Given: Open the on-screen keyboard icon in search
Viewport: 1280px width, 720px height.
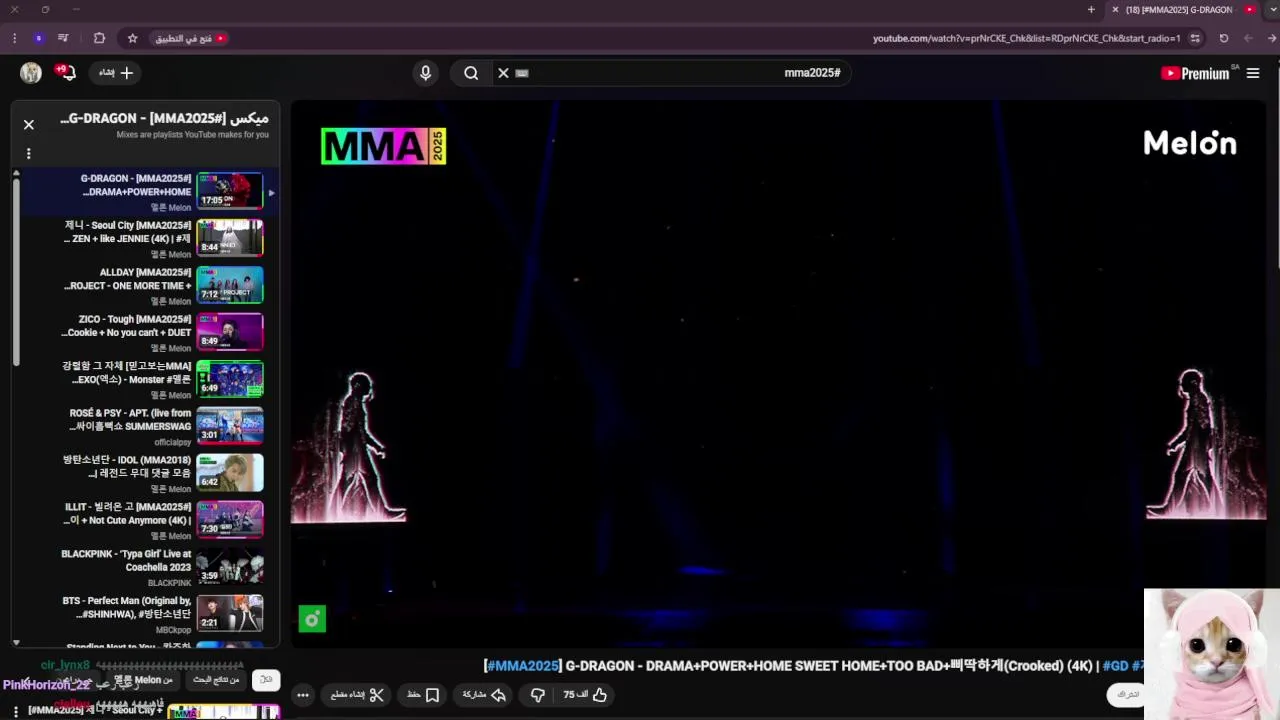Looking at the screenshot, I should click(x=522, y=73).
